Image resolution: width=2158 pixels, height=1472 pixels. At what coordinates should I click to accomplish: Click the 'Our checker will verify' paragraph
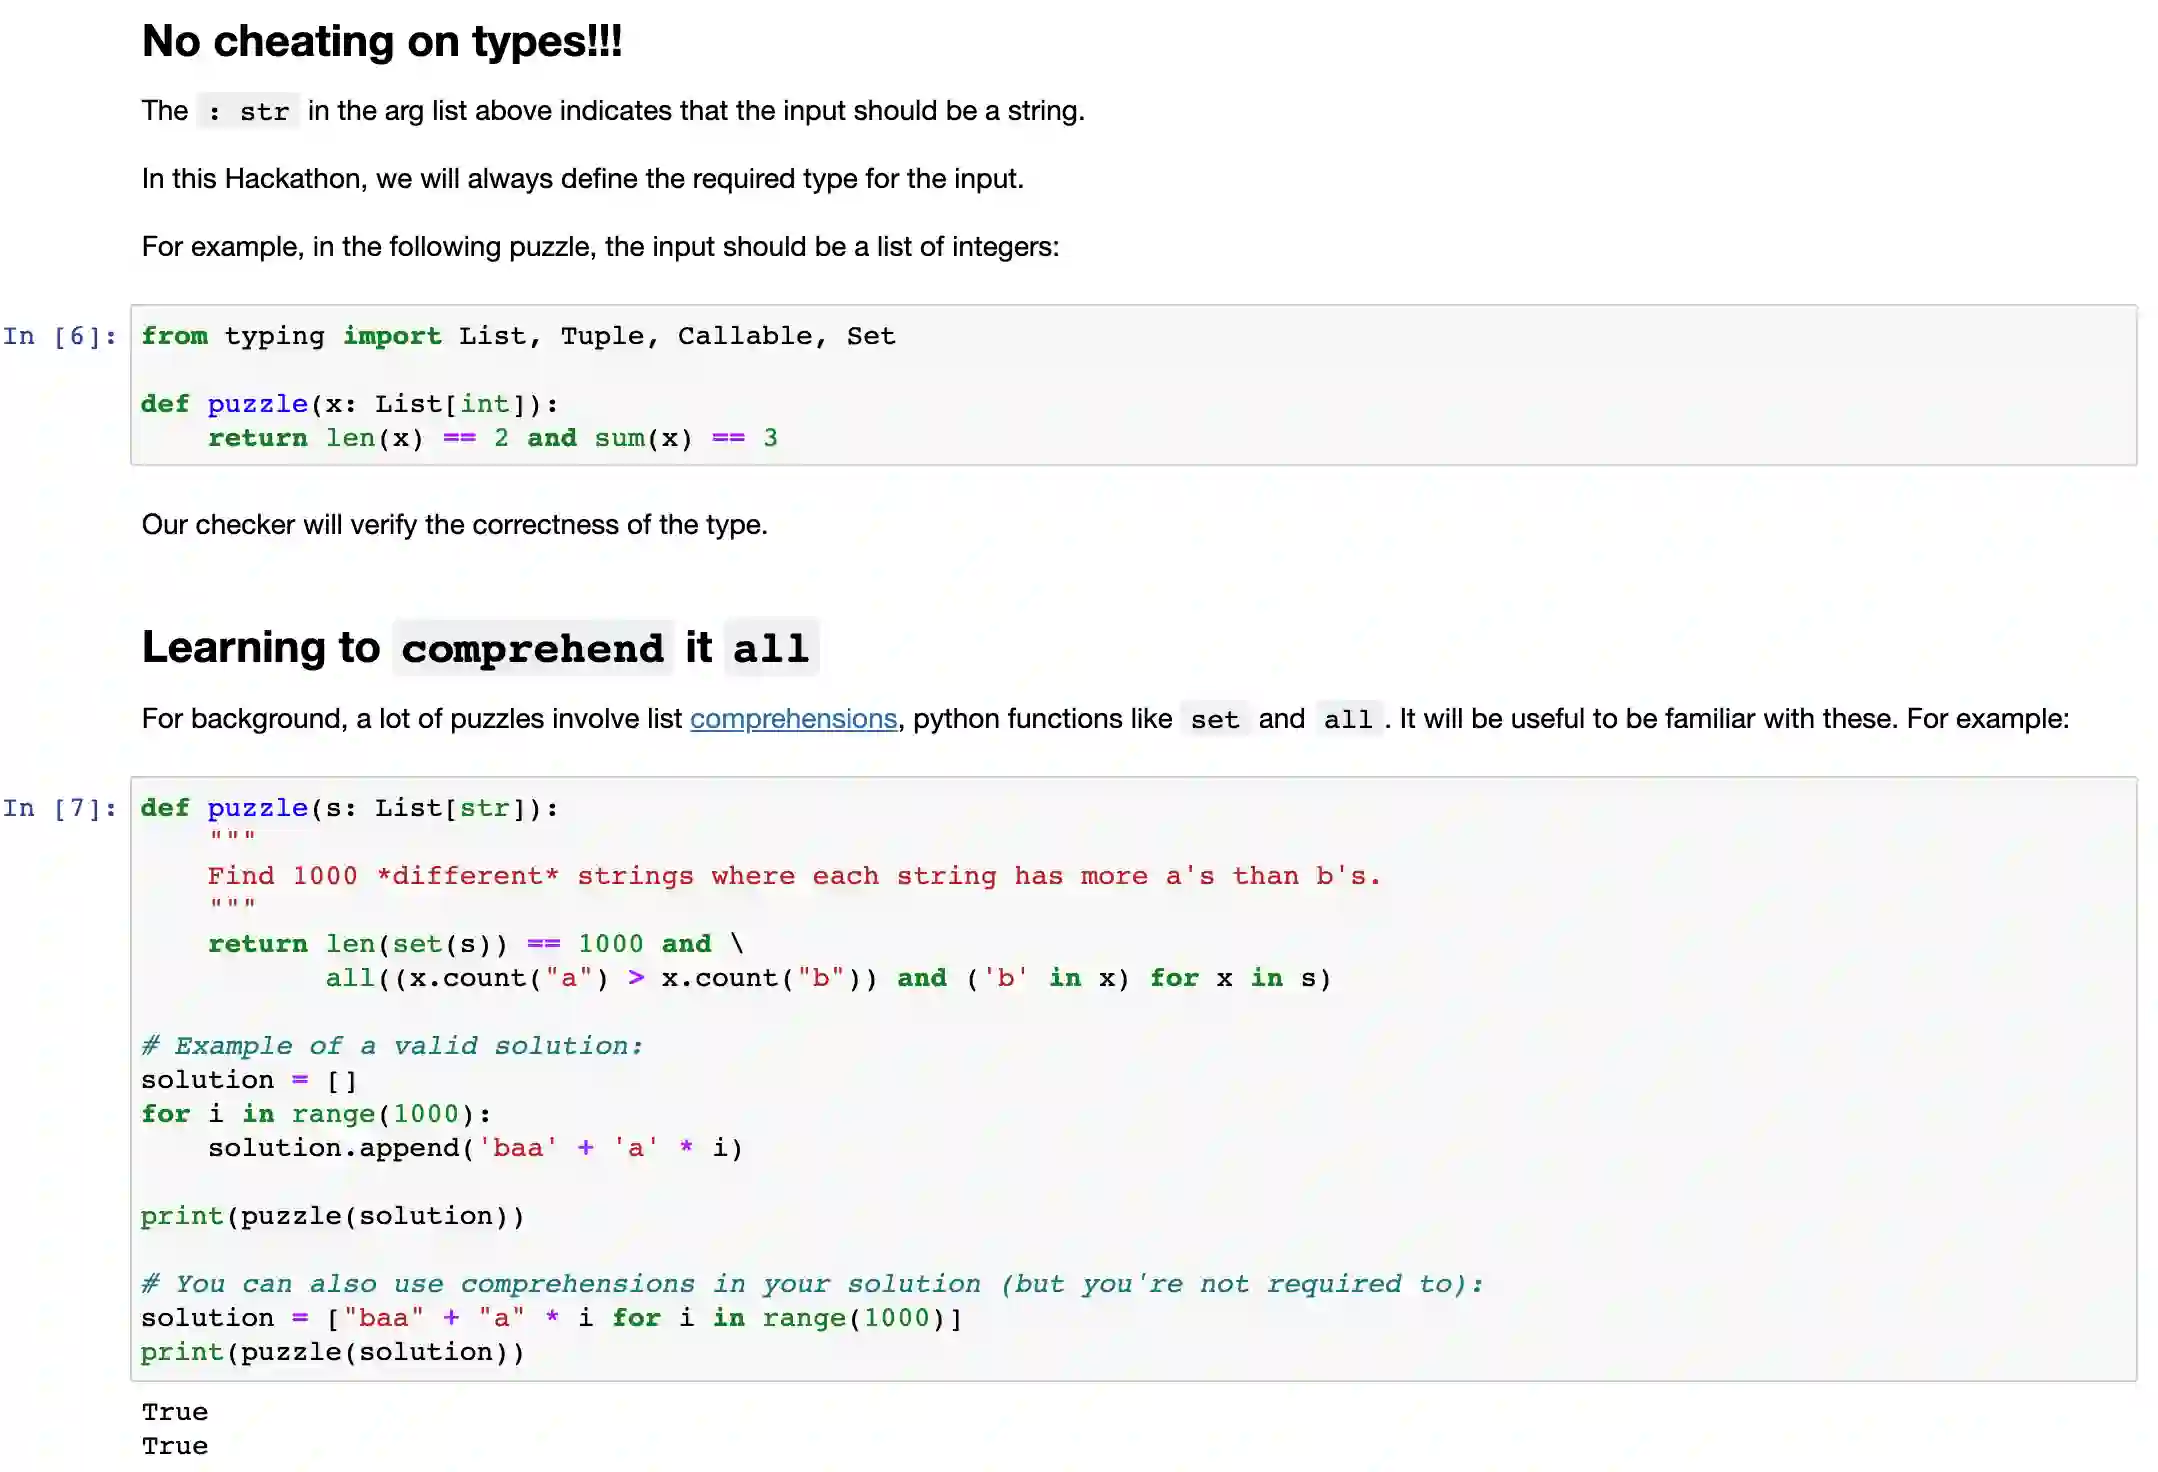point(454,525)
